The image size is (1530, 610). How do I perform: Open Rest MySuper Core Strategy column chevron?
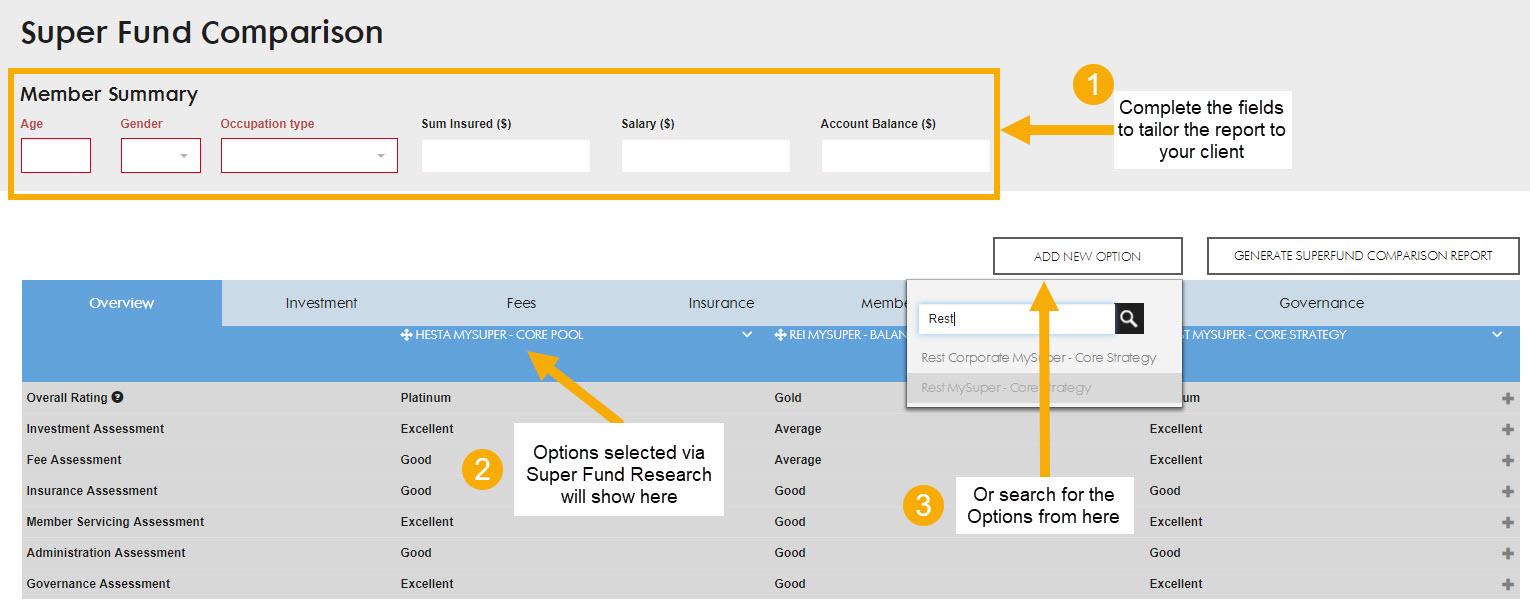click(1497, 335)
